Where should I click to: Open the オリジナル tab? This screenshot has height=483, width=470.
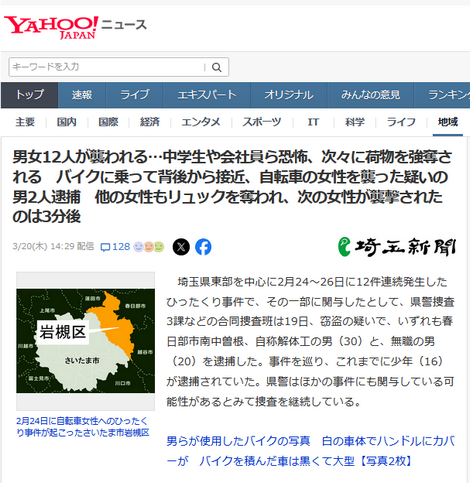pyautogui.click(x=289, y=95)
